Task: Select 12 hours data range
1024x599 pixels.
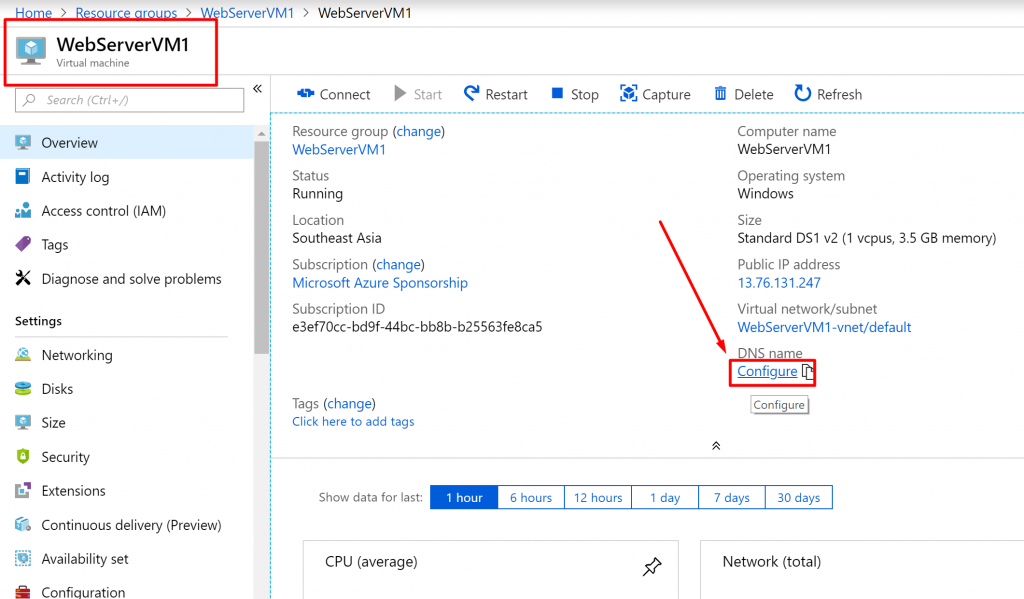Action: click(598, 498)
